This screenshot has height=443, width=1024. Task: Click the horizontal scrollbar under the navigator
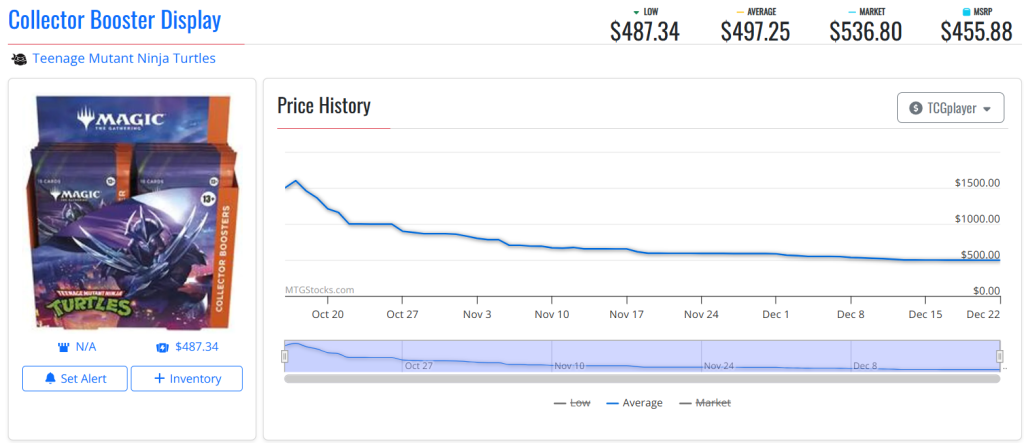pyautogui.click(x=642, y=379)
